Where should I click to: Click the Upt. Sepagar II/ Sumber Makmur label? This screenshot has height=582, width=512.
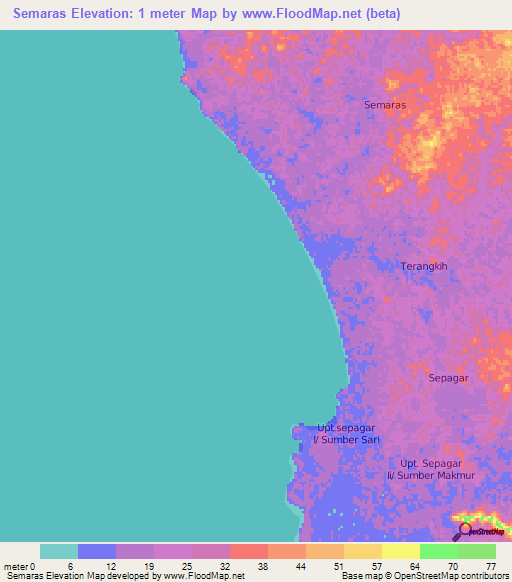coord(431,470)
